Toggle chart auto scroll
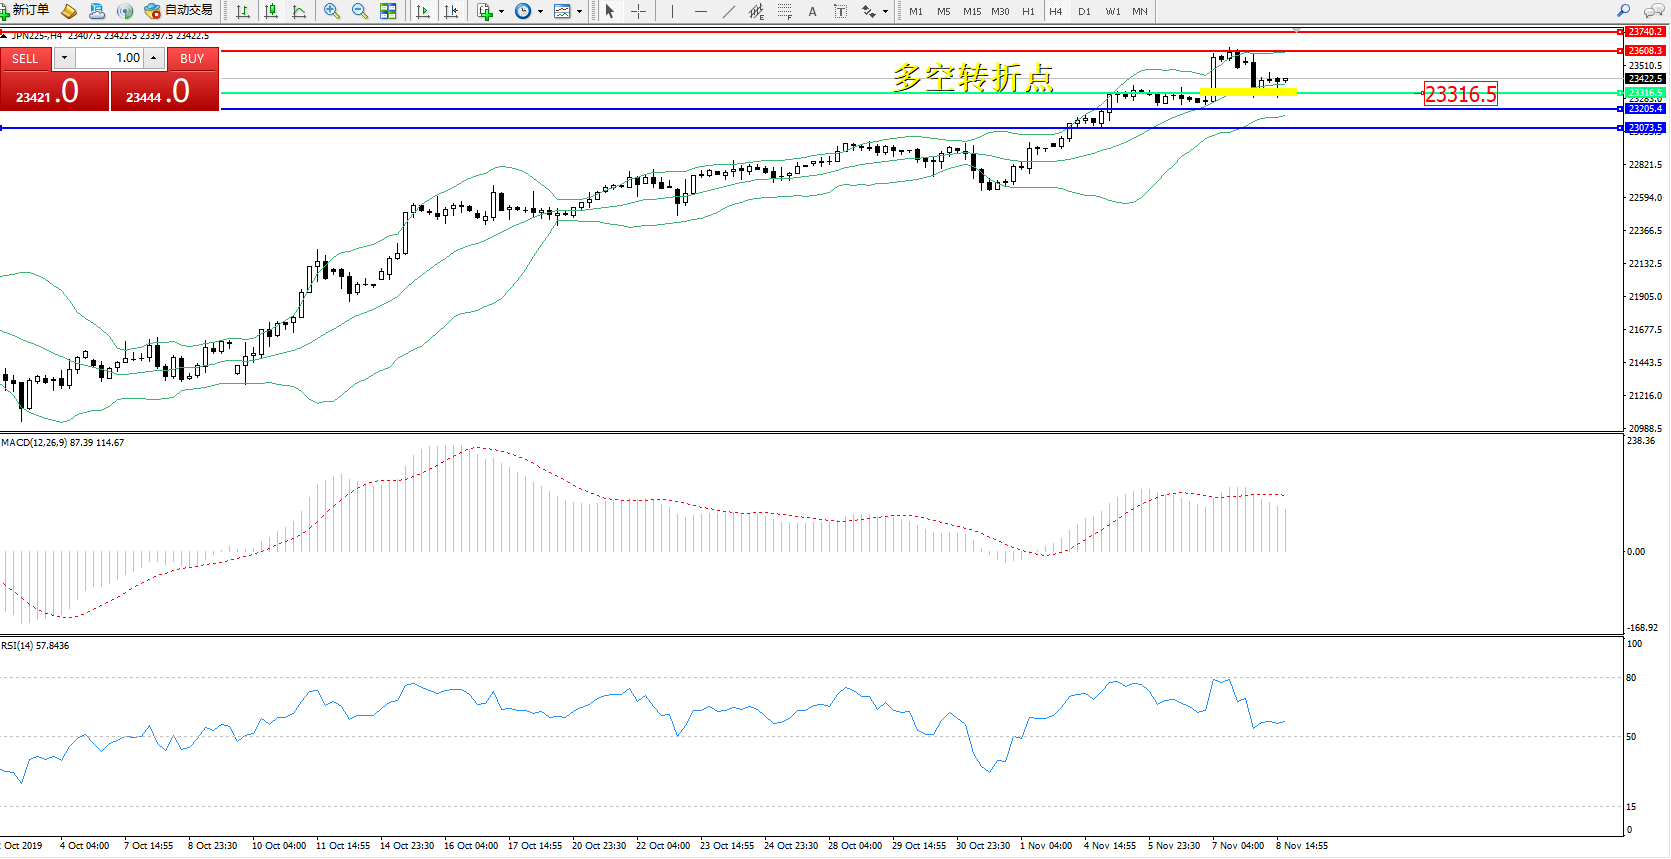The width and height of the screenshot is (1671, 859). (x=423, y=11)
